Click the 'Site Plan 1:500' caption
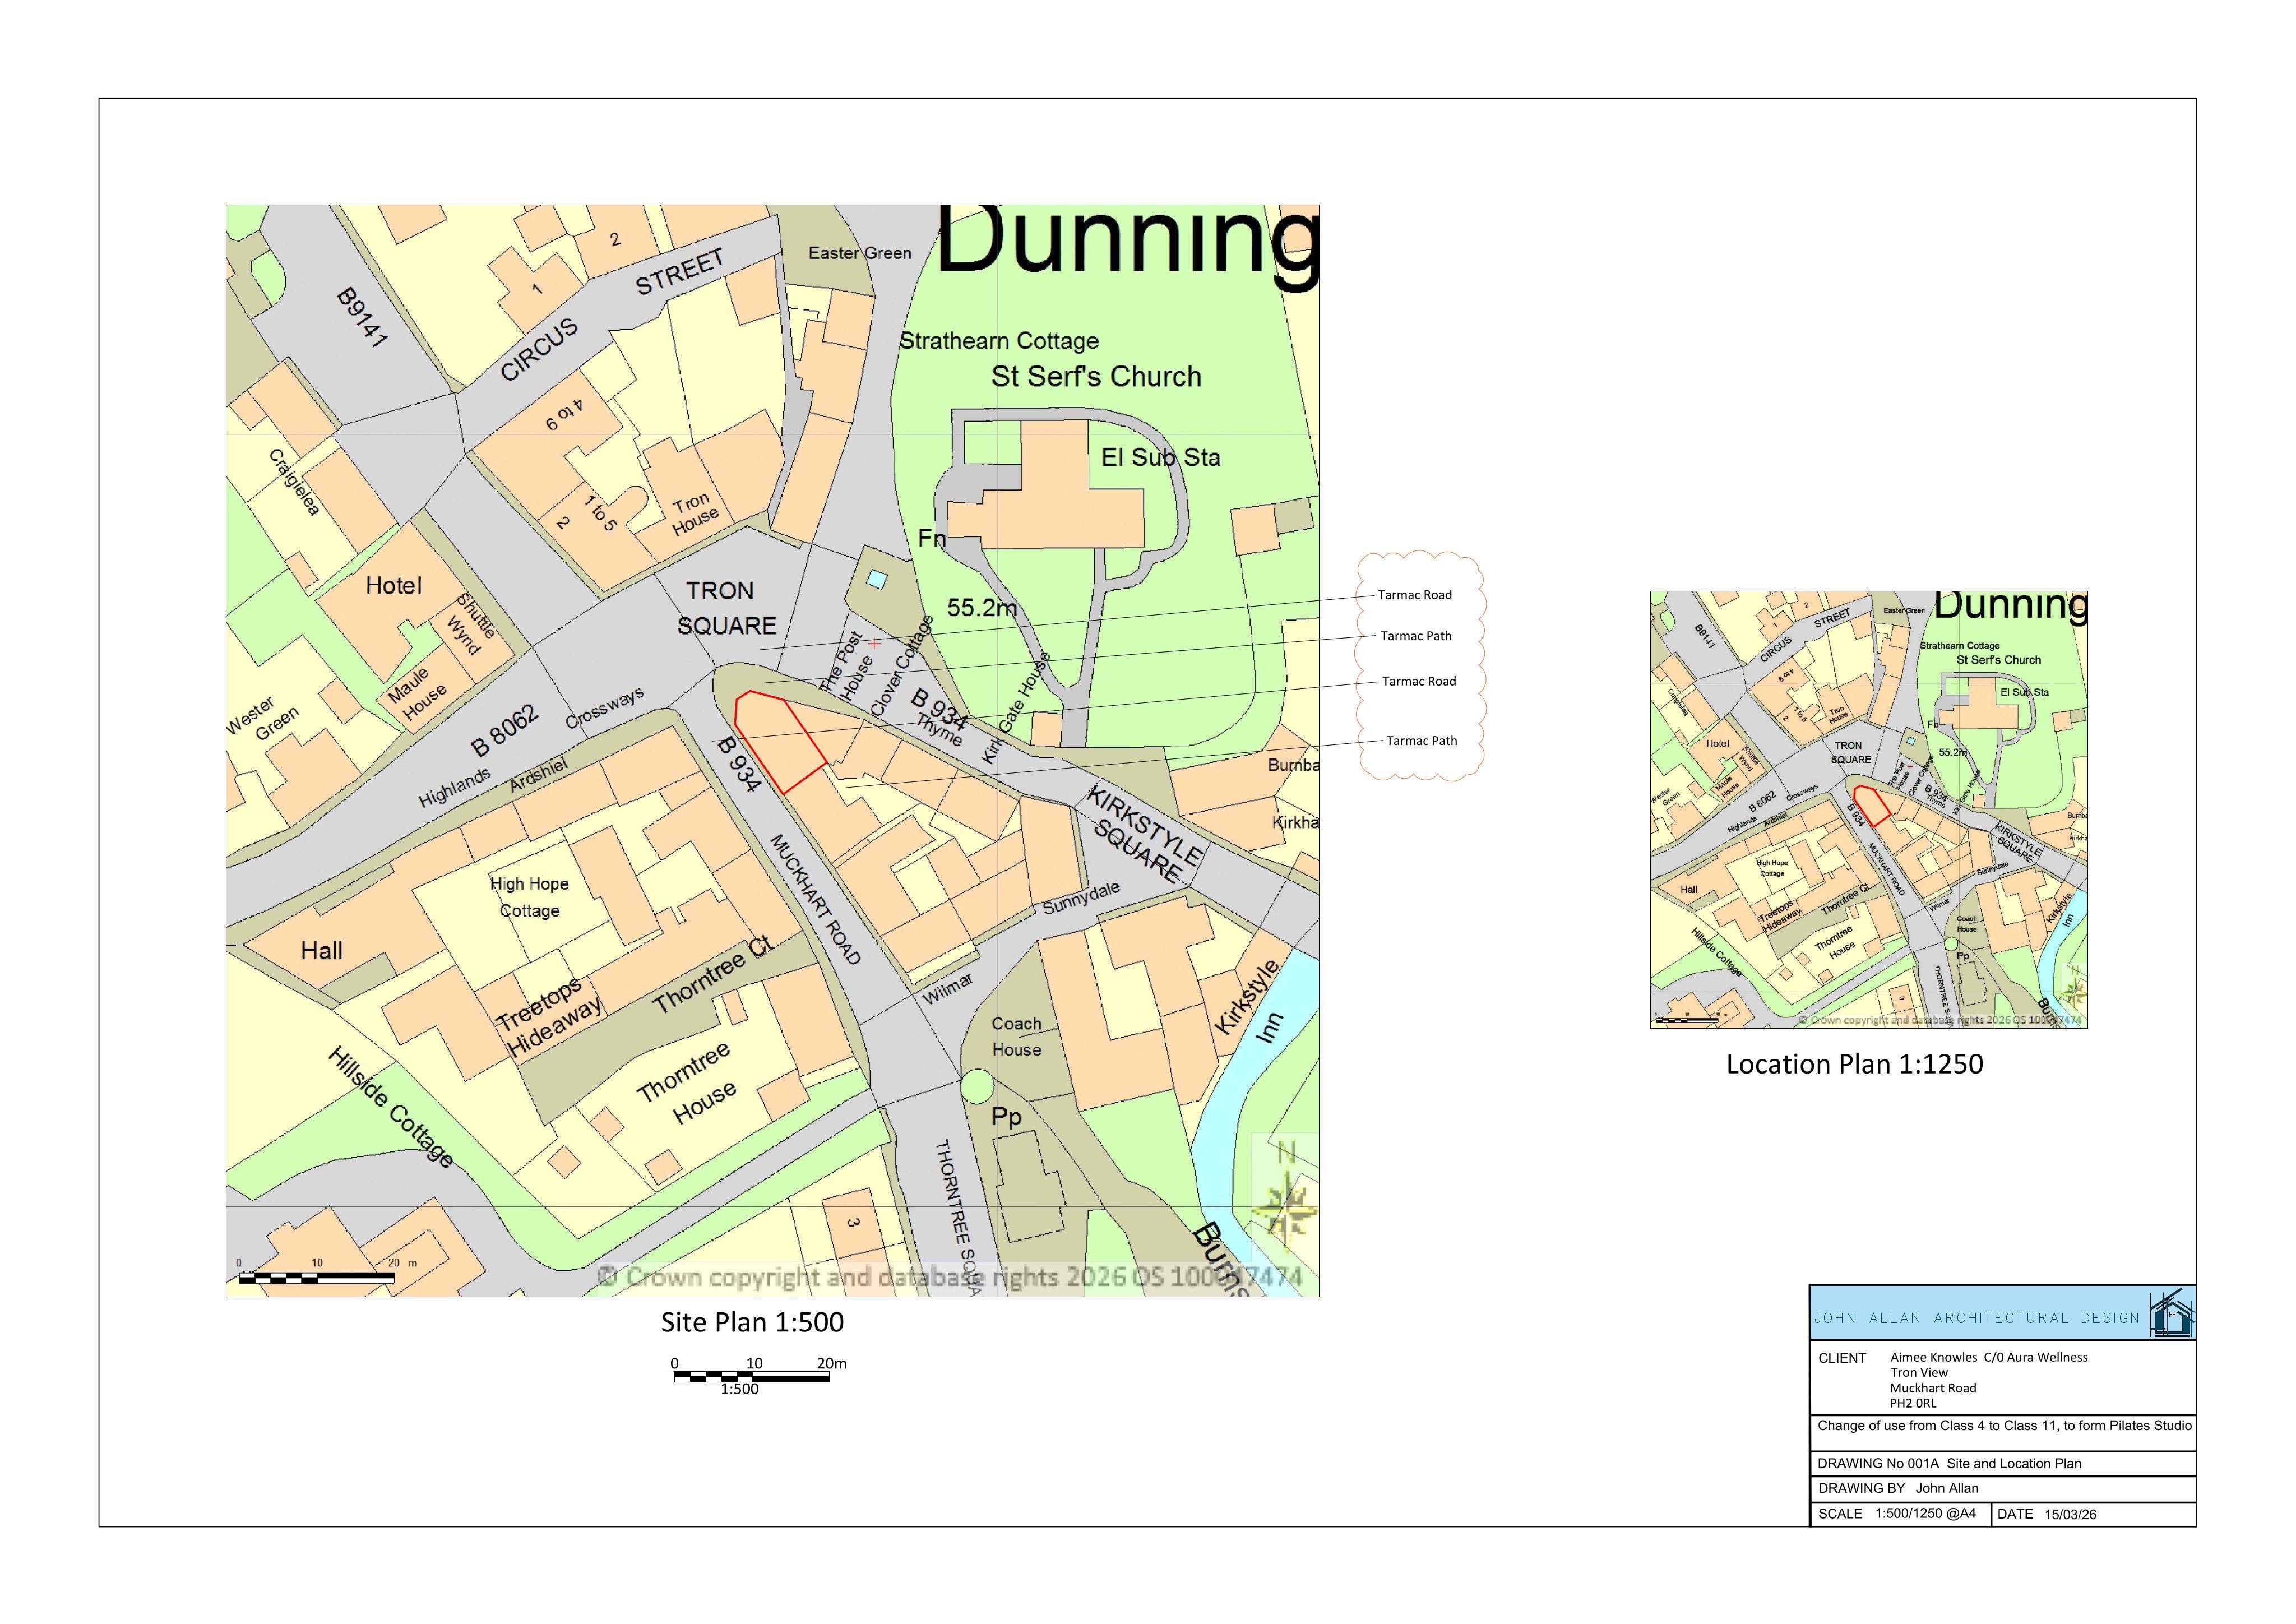 752,1322
